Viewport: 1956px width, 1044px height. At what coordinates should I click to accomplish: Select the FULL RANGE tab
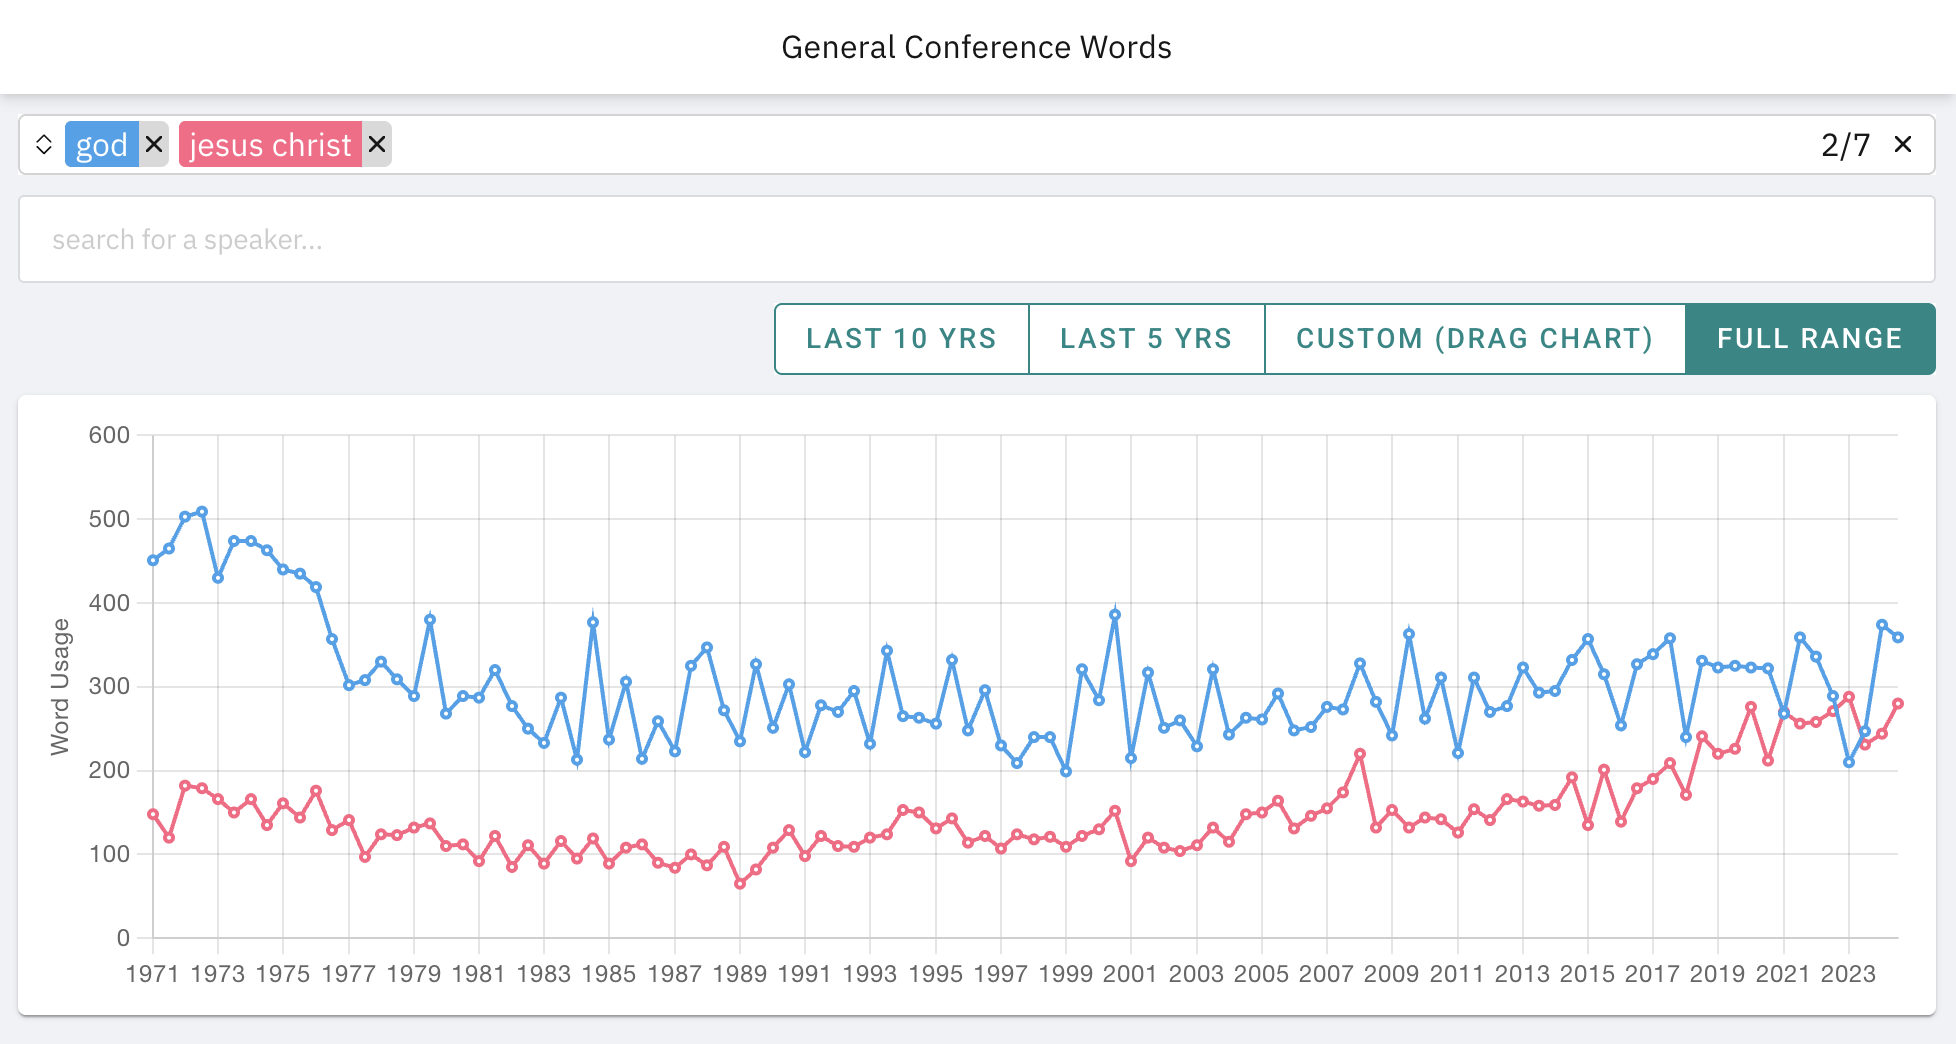pos(1809,338)
